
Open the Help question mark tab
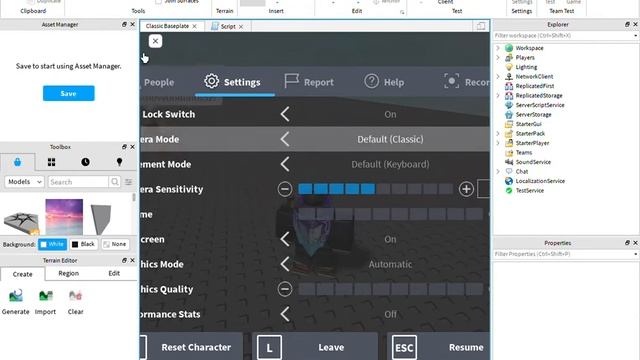[x=384, y=82]
